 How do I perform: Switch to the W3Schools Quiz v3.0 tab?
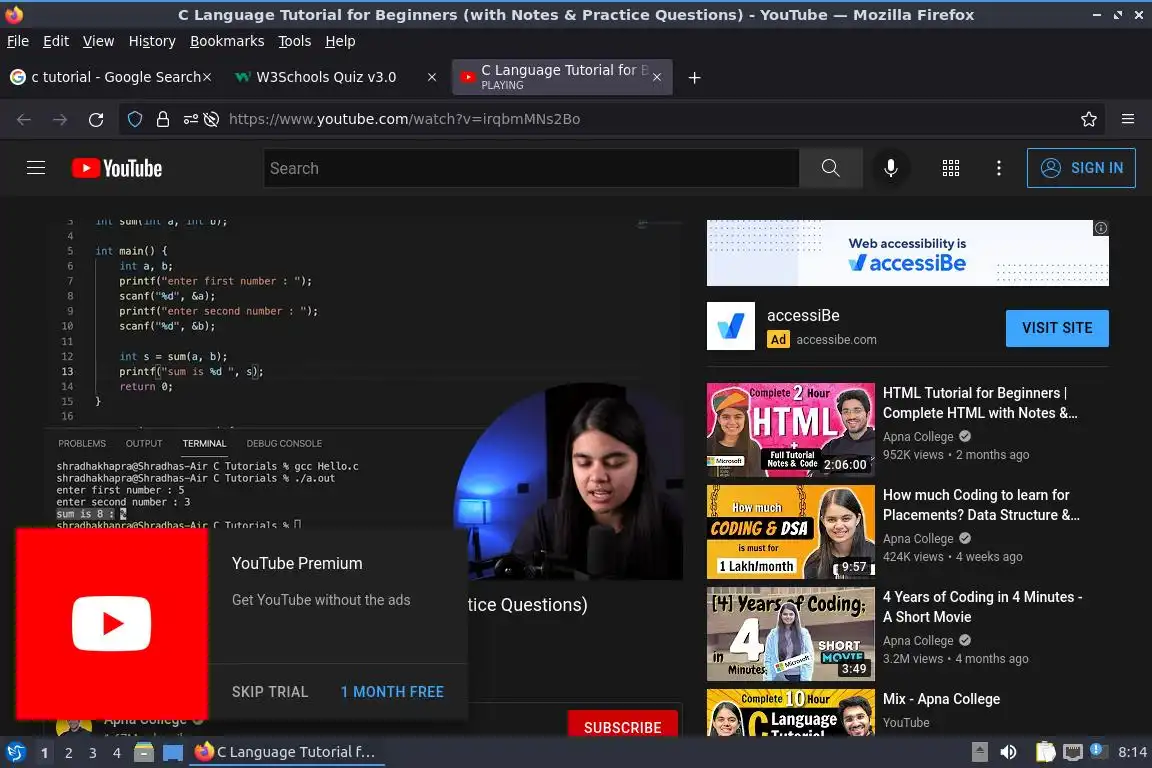coord(335,77)
